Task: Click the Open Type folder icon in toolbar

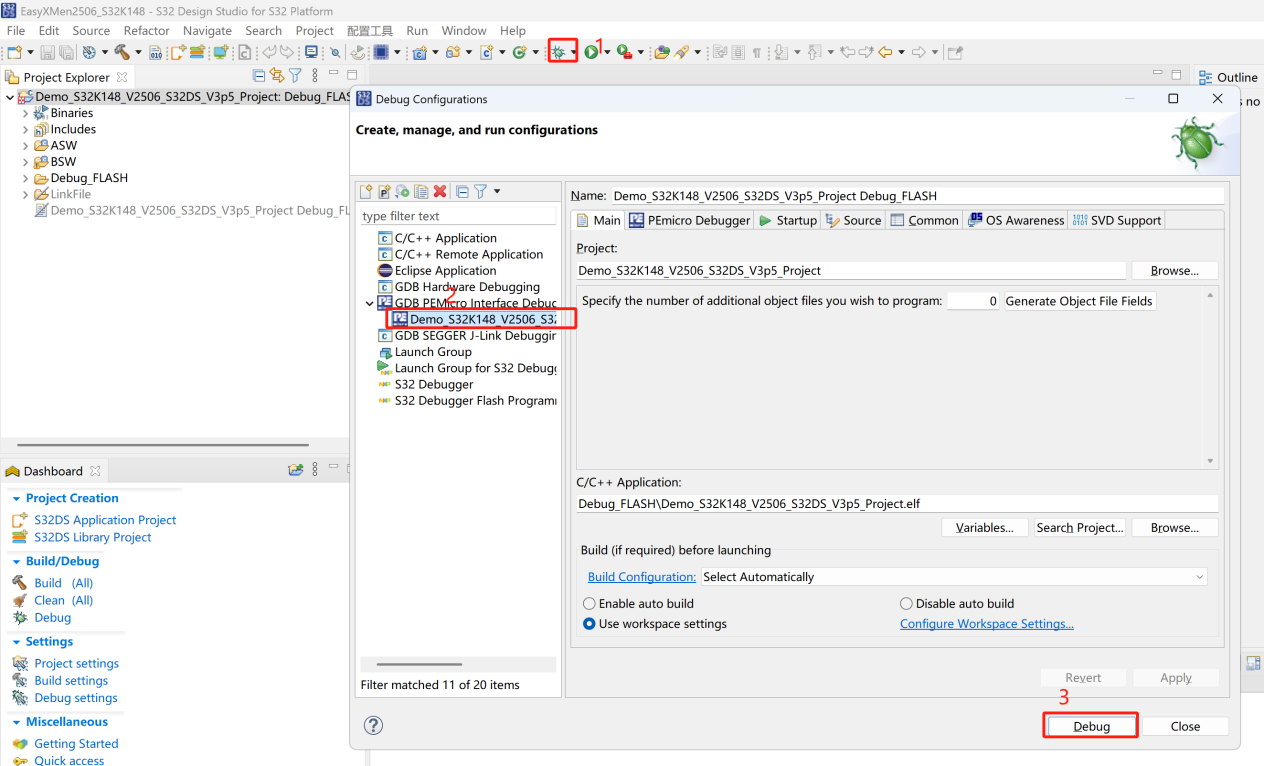Action: coord(661,52)
